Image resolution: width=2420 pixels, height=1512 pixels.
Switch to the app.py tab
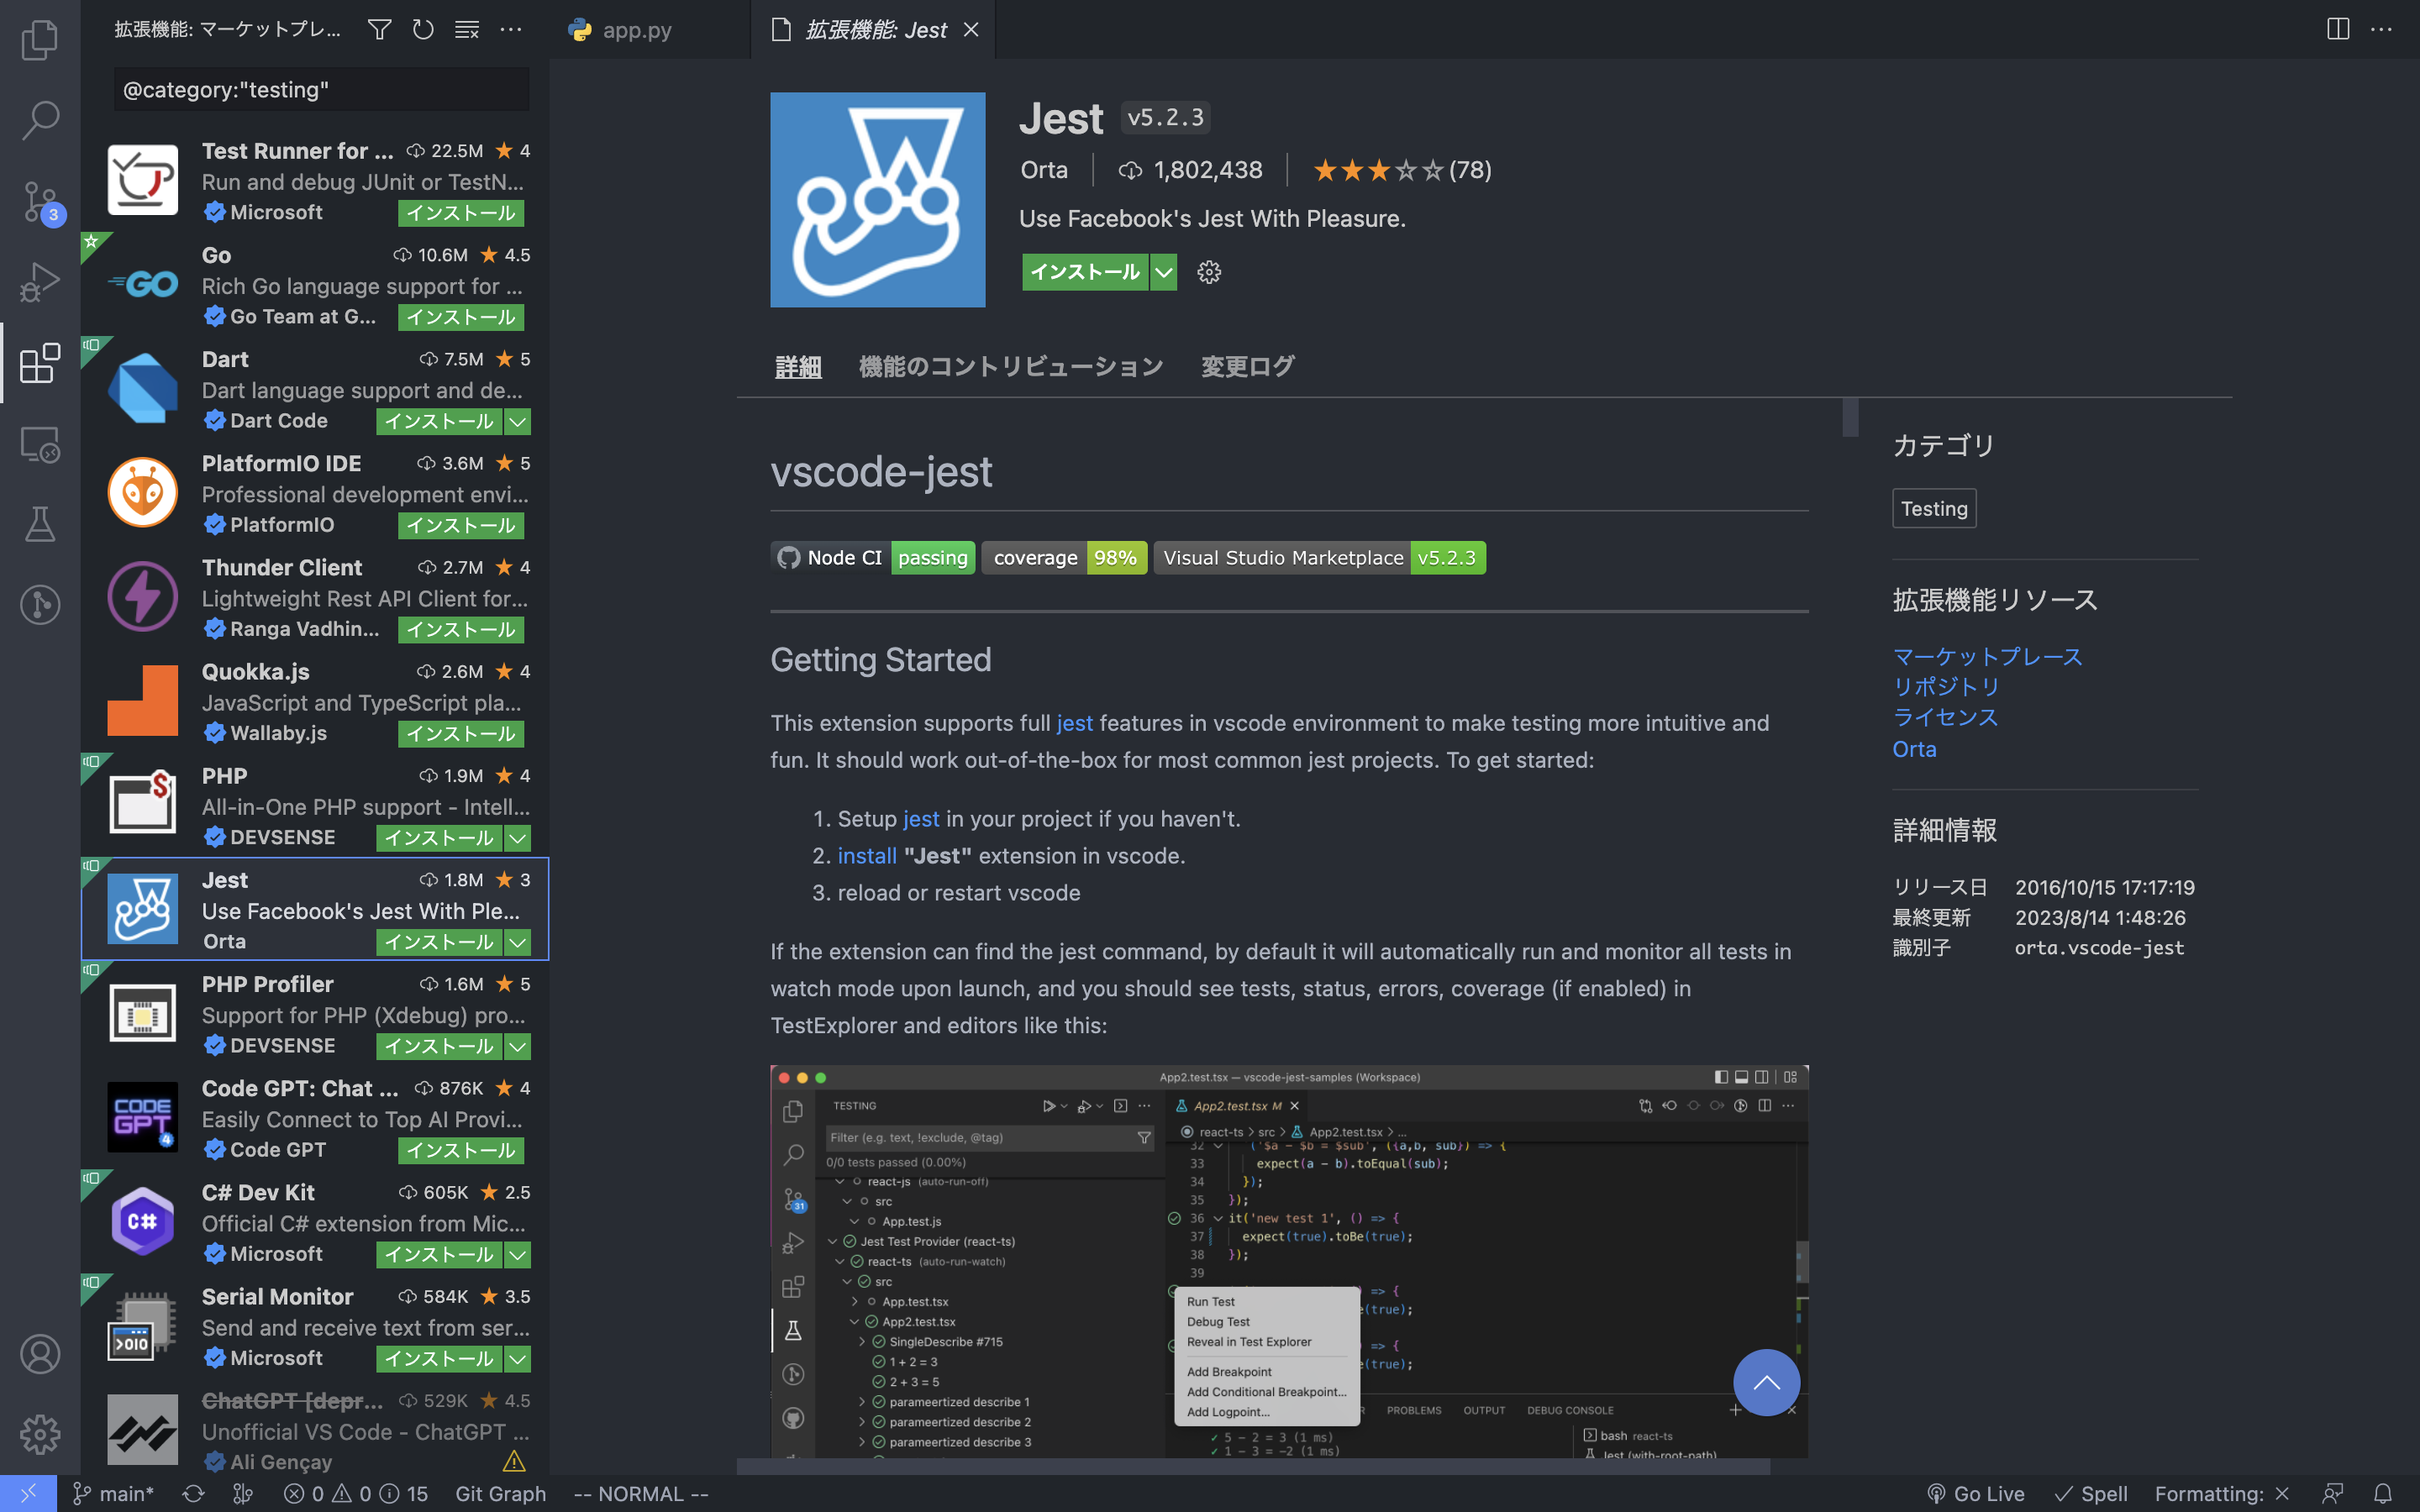(636, 30)
